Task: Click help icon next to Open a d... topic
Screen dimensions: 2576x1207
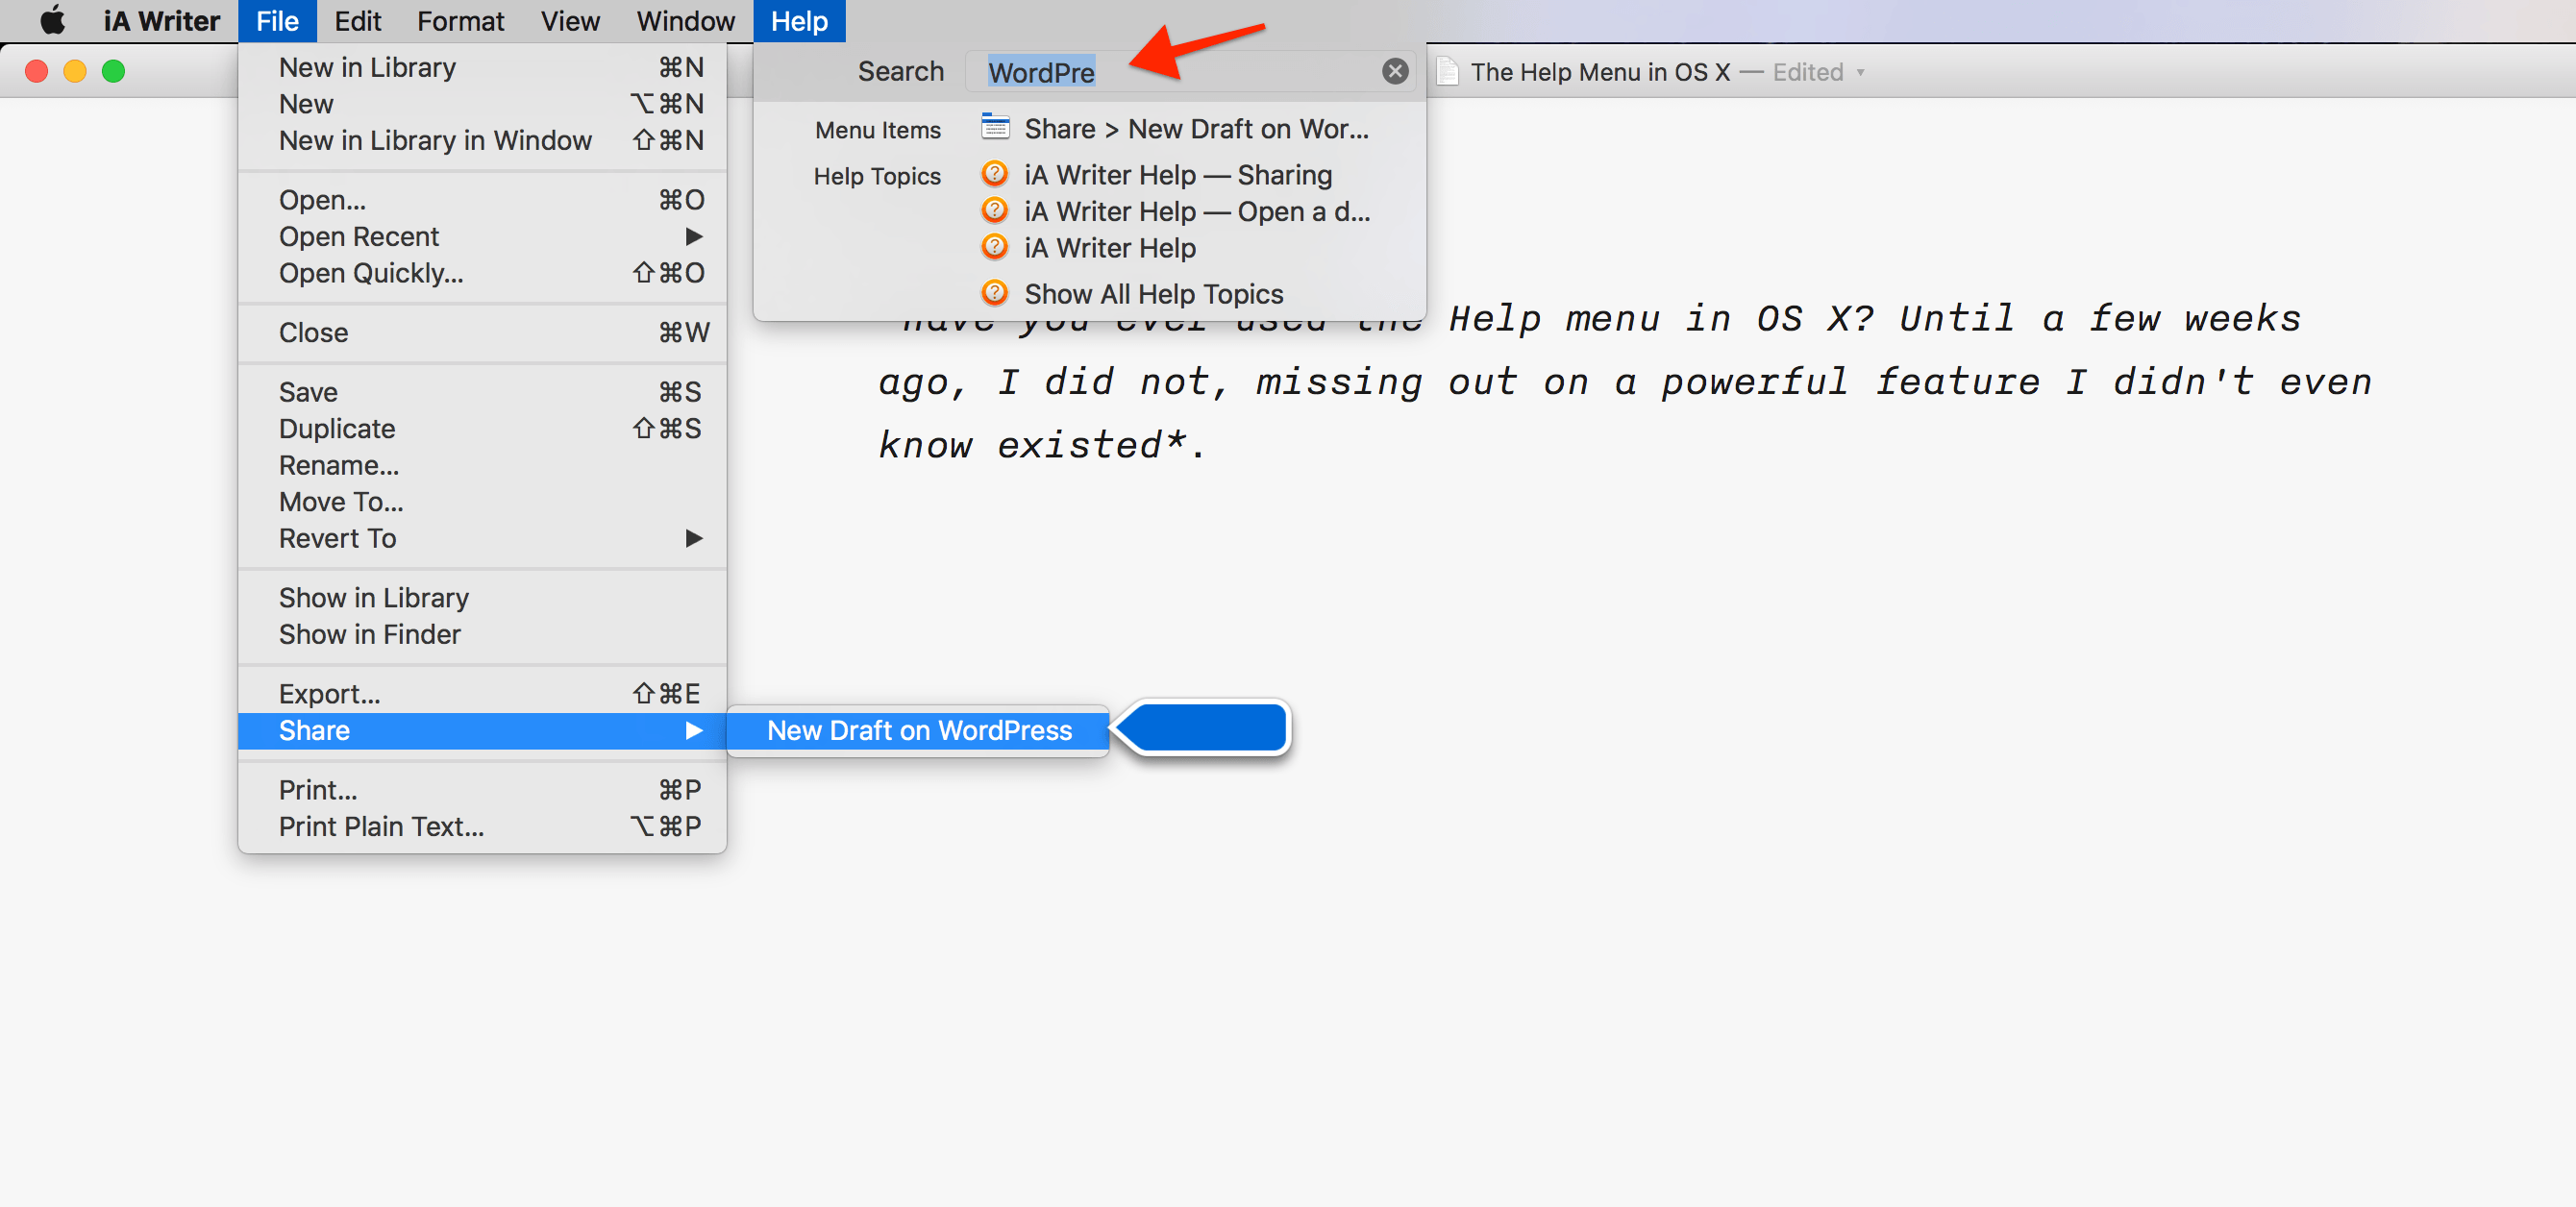Action: [995, 211]
